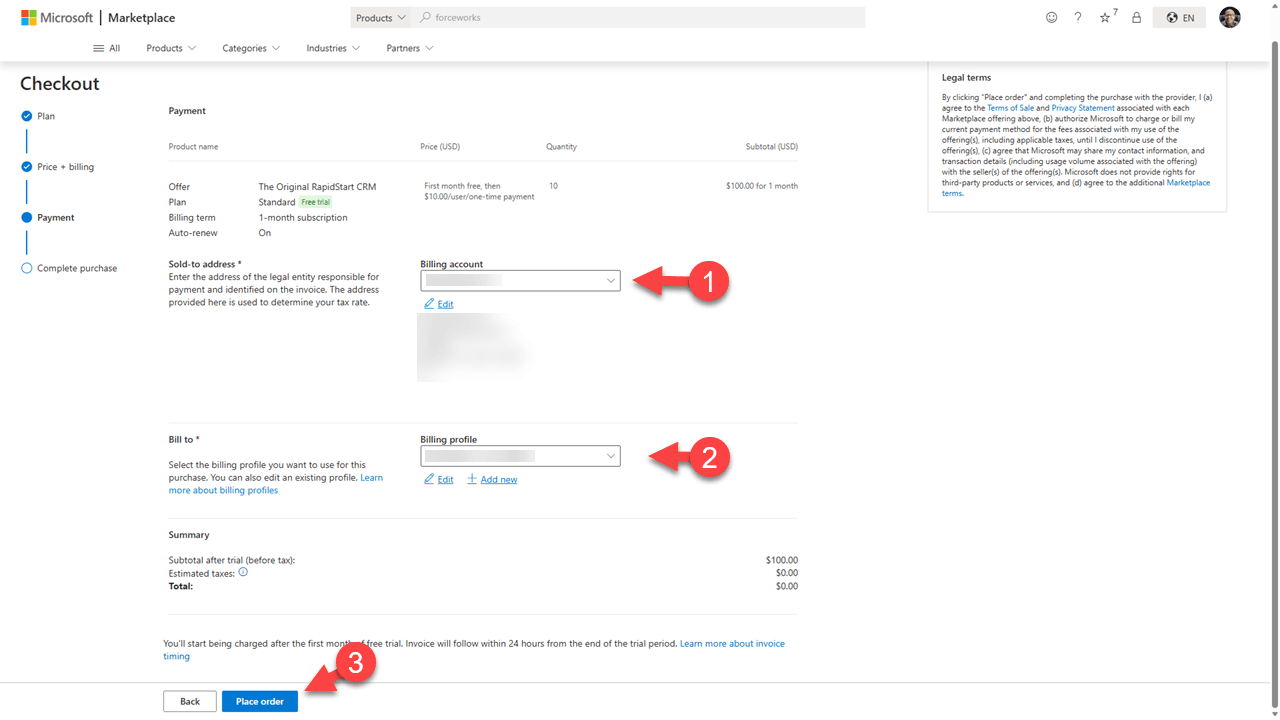Select the Complete purchase step
This screenshot has width=1280, height=720.
[x=76, y=268]
